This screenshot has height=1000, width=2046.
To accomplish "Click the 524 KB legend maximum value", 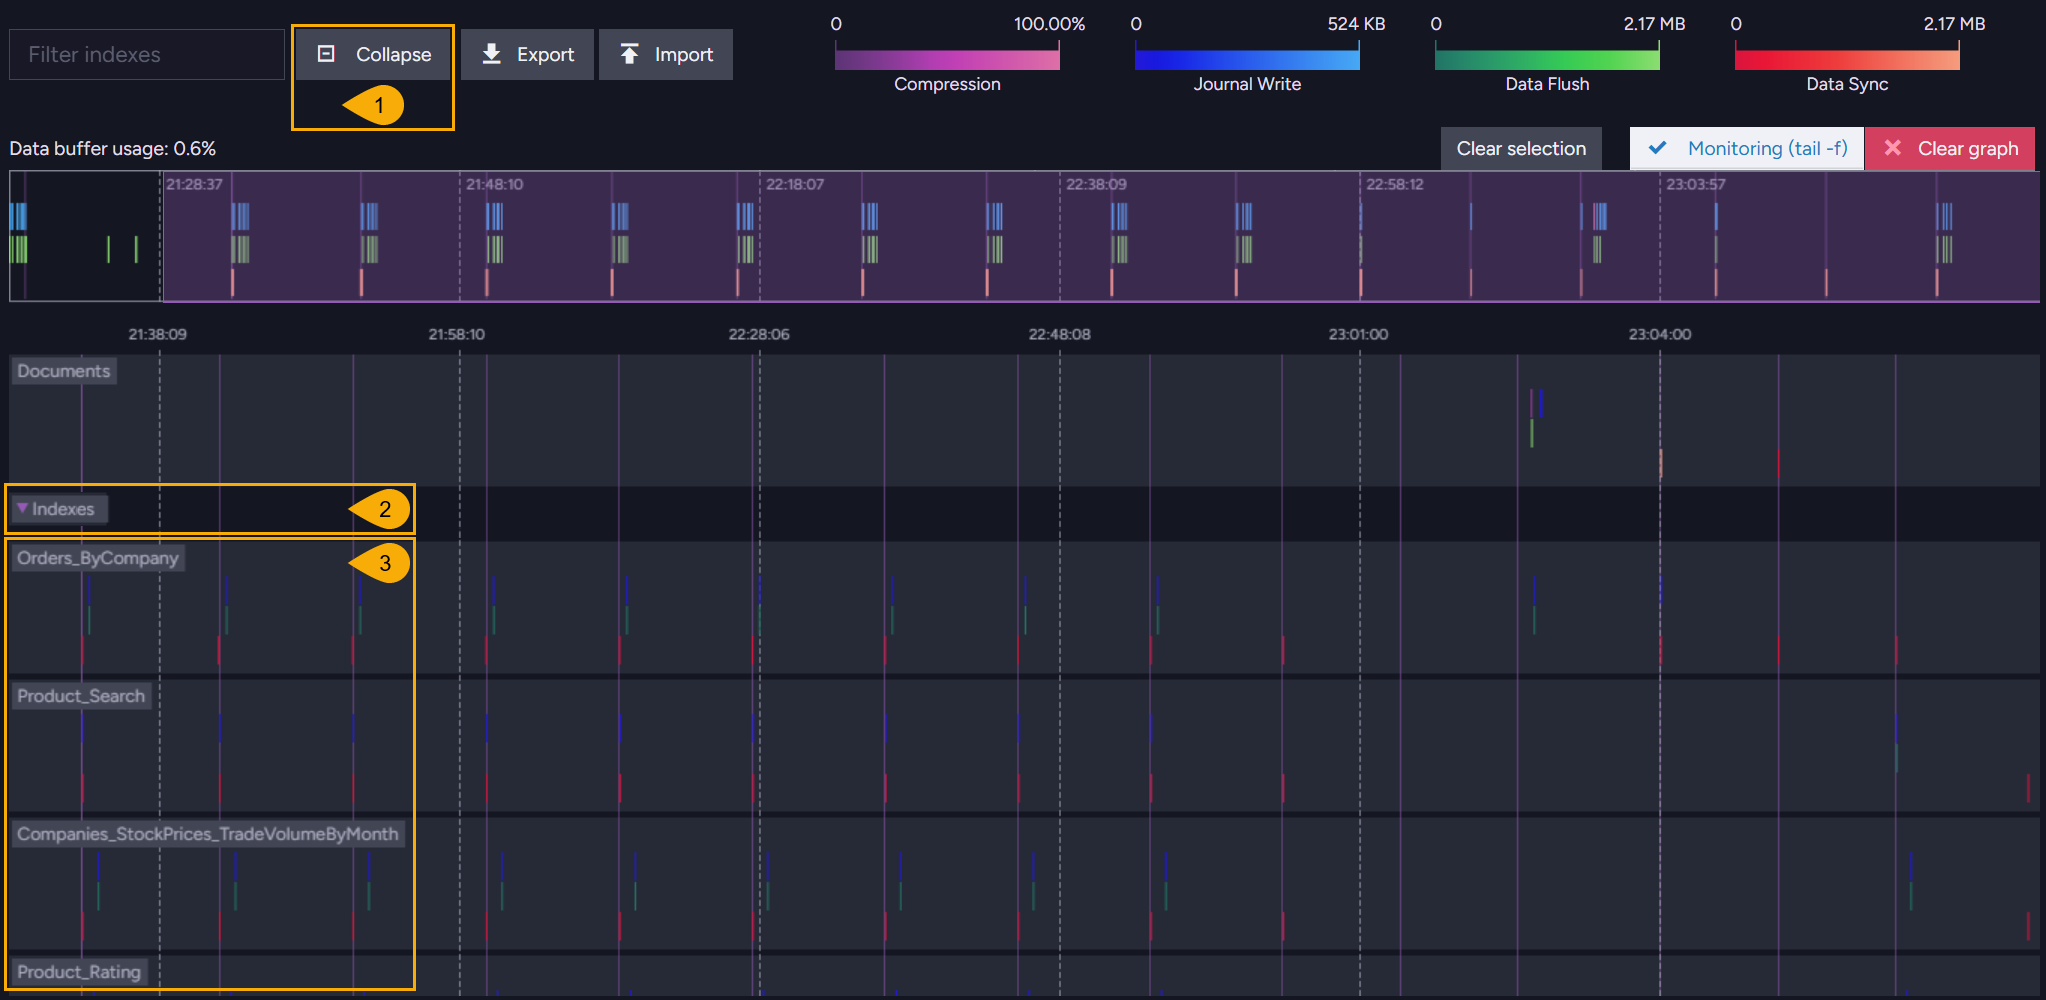I will [x=1356, y=24].
